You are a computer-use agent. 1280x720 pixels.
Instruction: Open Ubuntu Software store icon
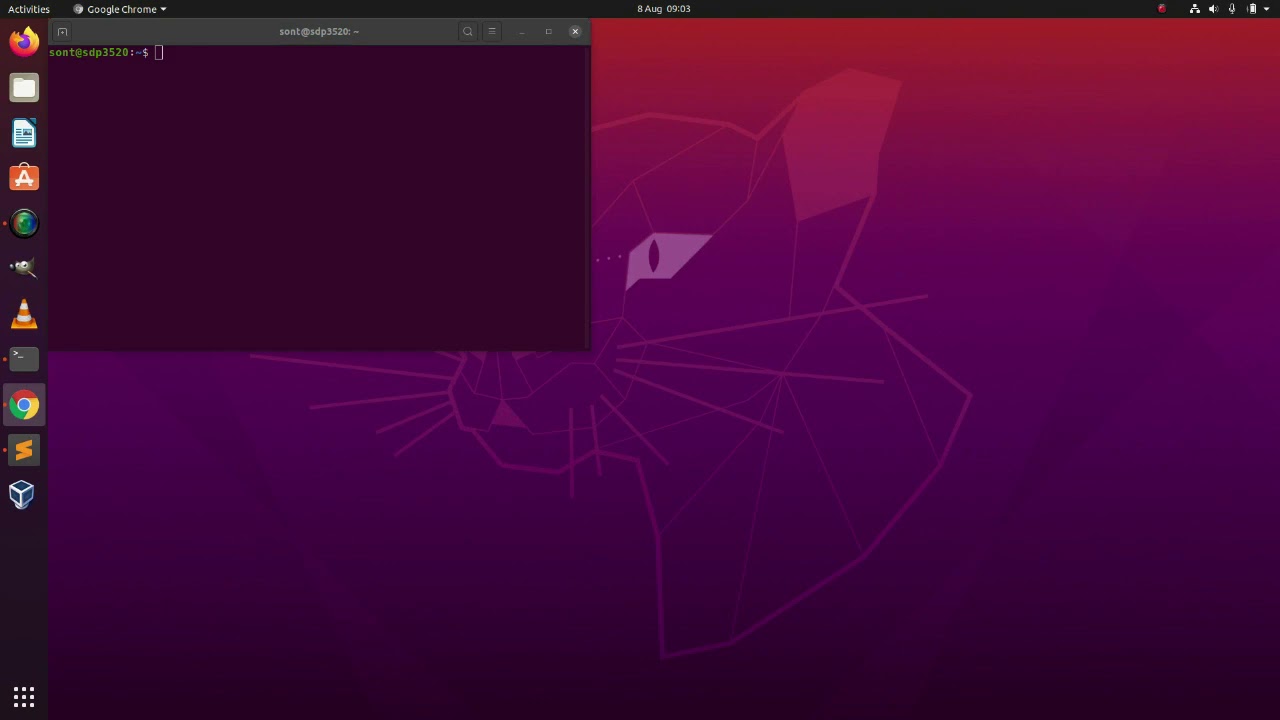(x=24, y=178)
